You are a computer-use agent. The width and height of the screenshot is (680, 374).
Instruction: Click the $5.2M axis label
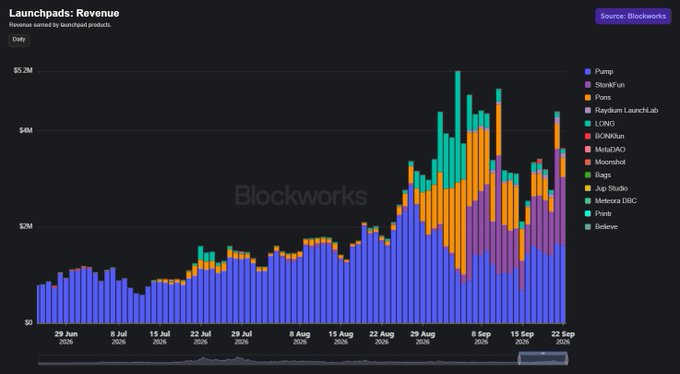point(24,71)
